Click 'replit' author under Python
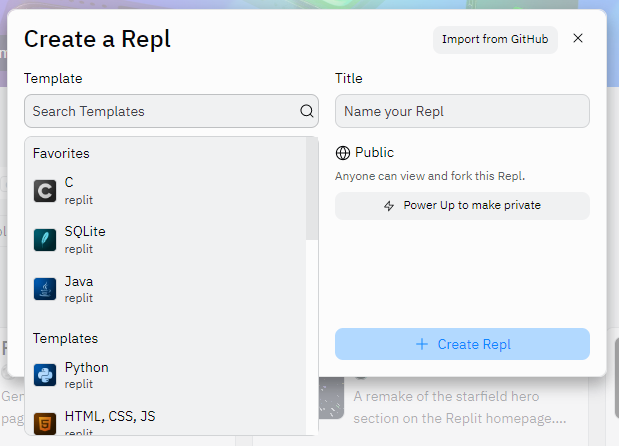Screen dimensions: 619x446 [x=79, y=384]
